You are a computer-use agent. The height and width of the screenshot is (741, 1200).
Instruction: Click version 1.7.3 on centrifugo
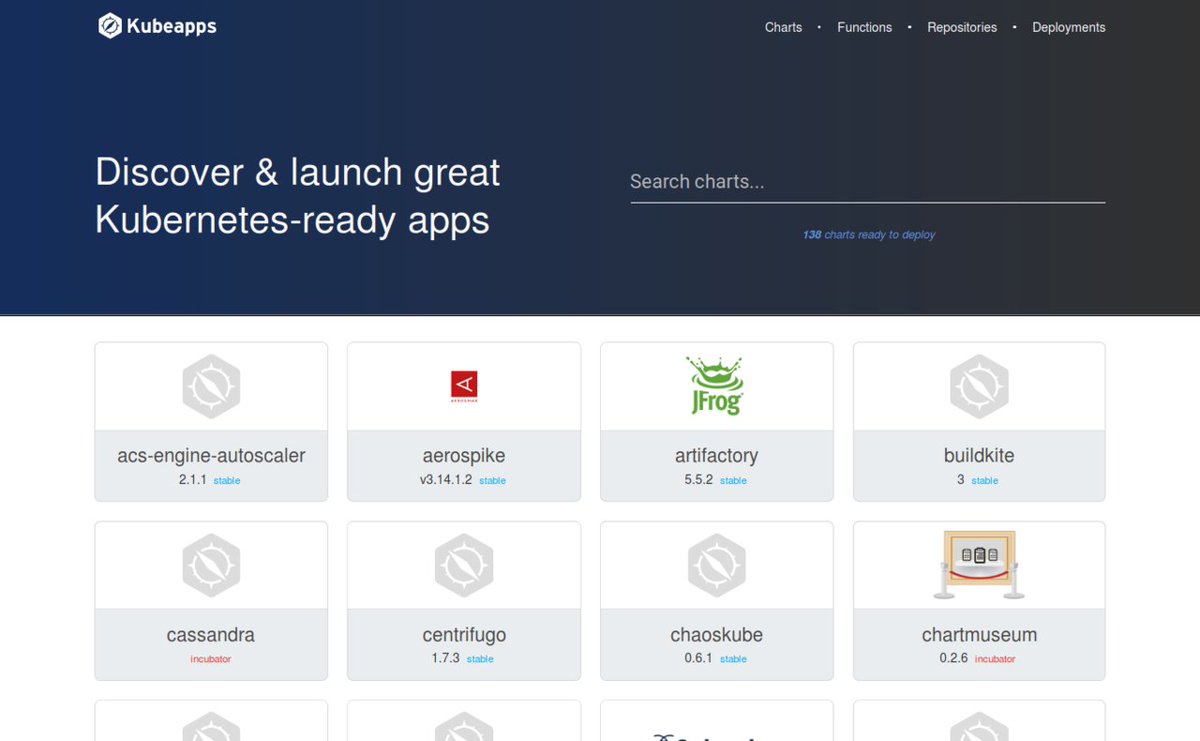coord(446,659)
